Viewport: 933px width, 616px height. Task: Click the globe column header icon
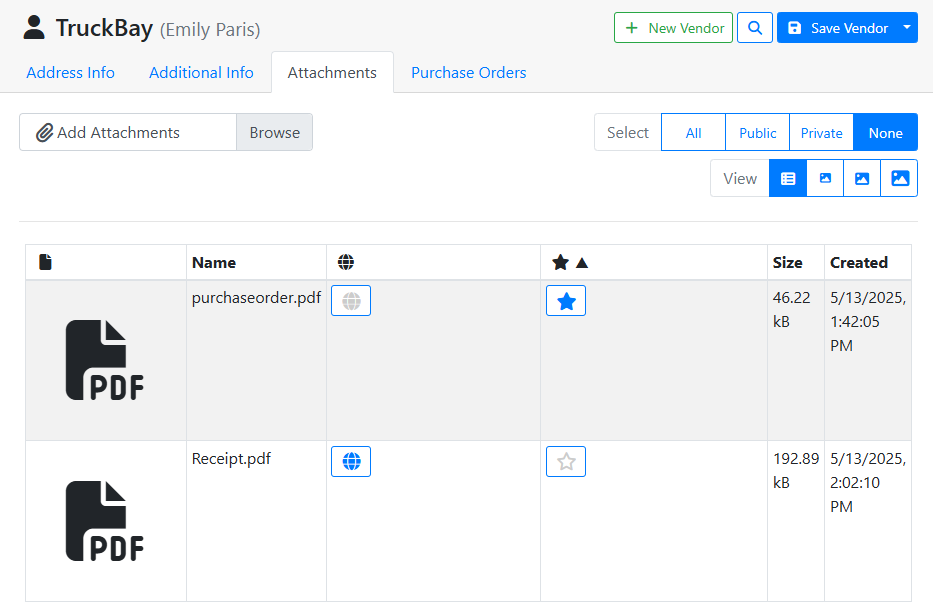tap(346, 263)
